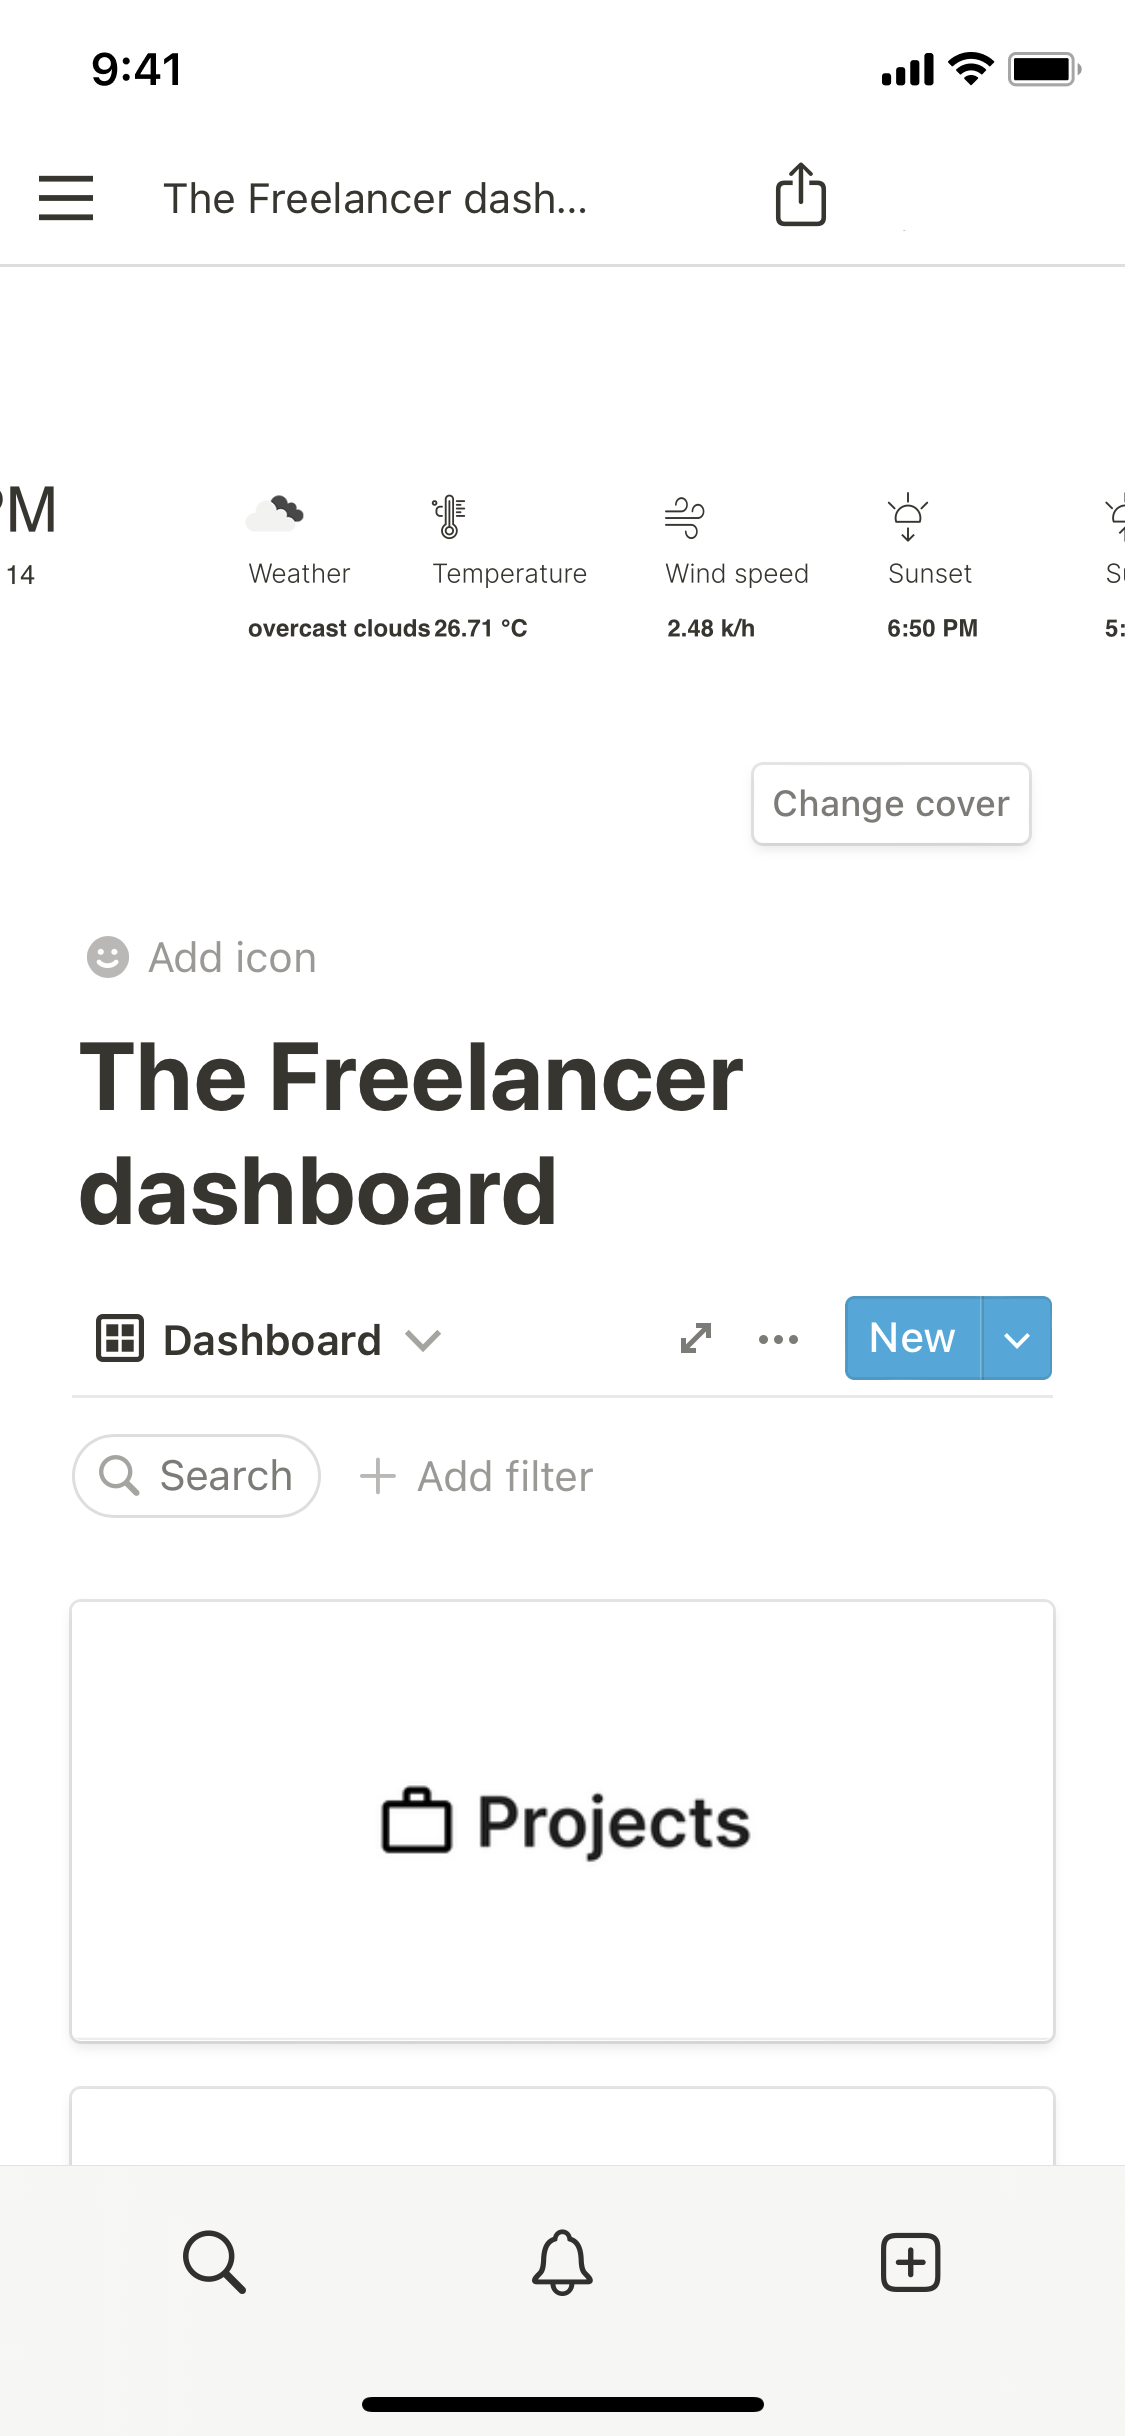Image resolution: width=1125 pixels, height=2436 pixels.
Task: Tap the thermometer Temperature icon
Action: [449, 517]
